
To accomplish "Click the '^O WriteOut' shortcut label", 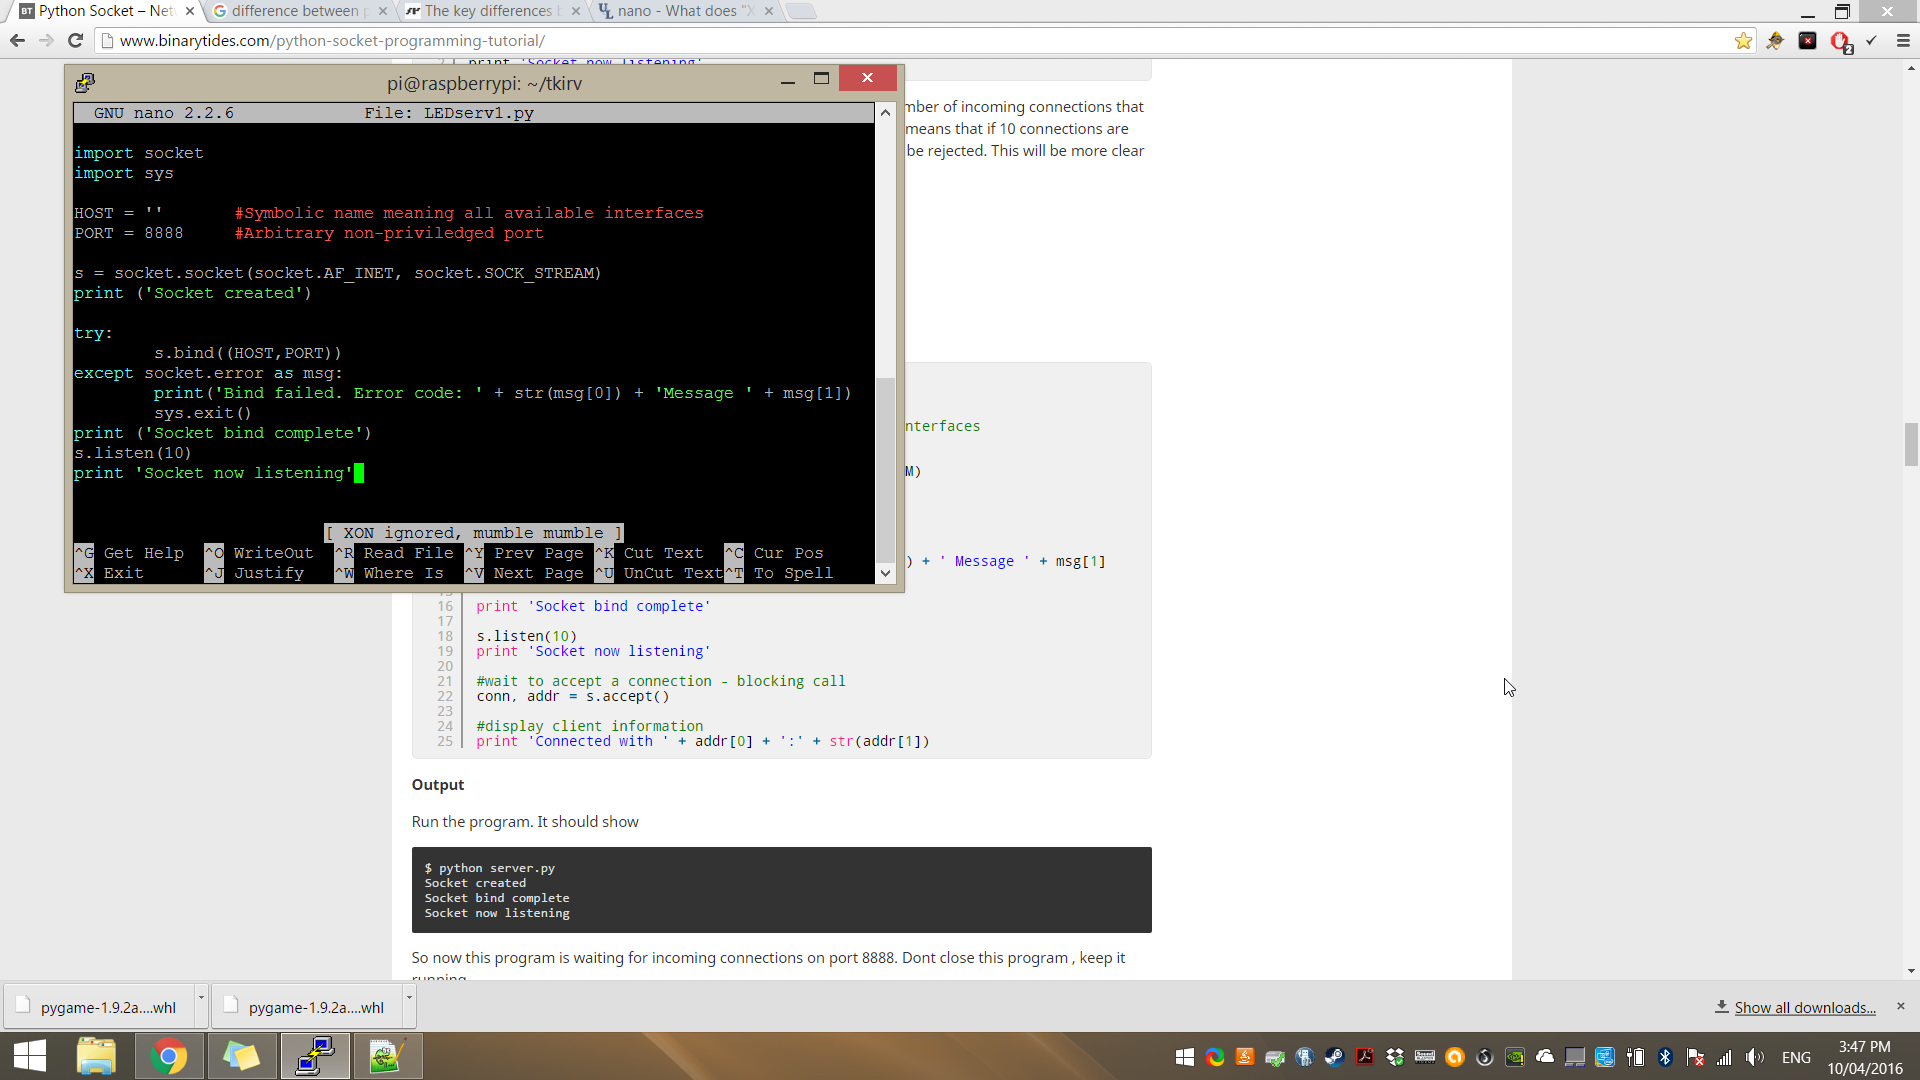I will [x=258, y=553].
